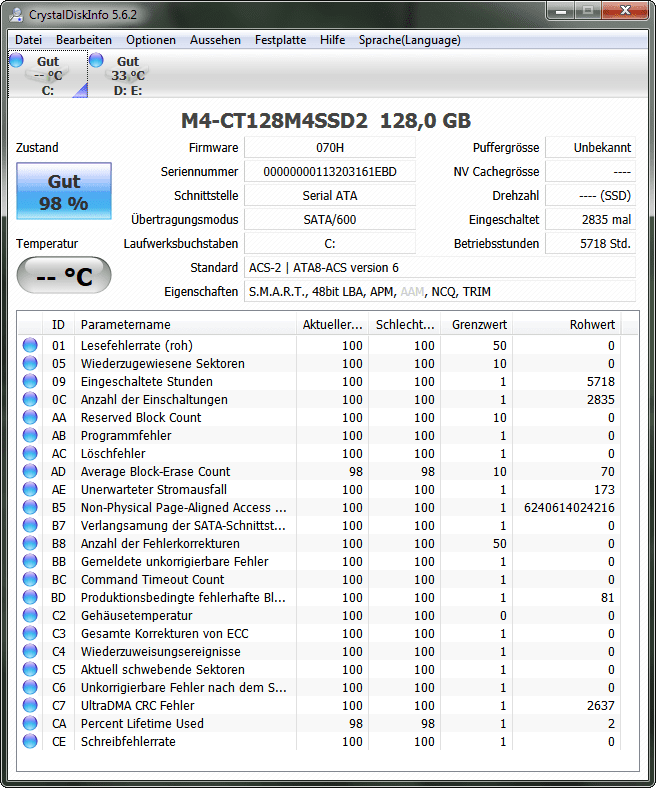656x788 pixels.
Task: Click the disk title M4-CT128M4SSD2 128,0 GB
Action: 326,121
